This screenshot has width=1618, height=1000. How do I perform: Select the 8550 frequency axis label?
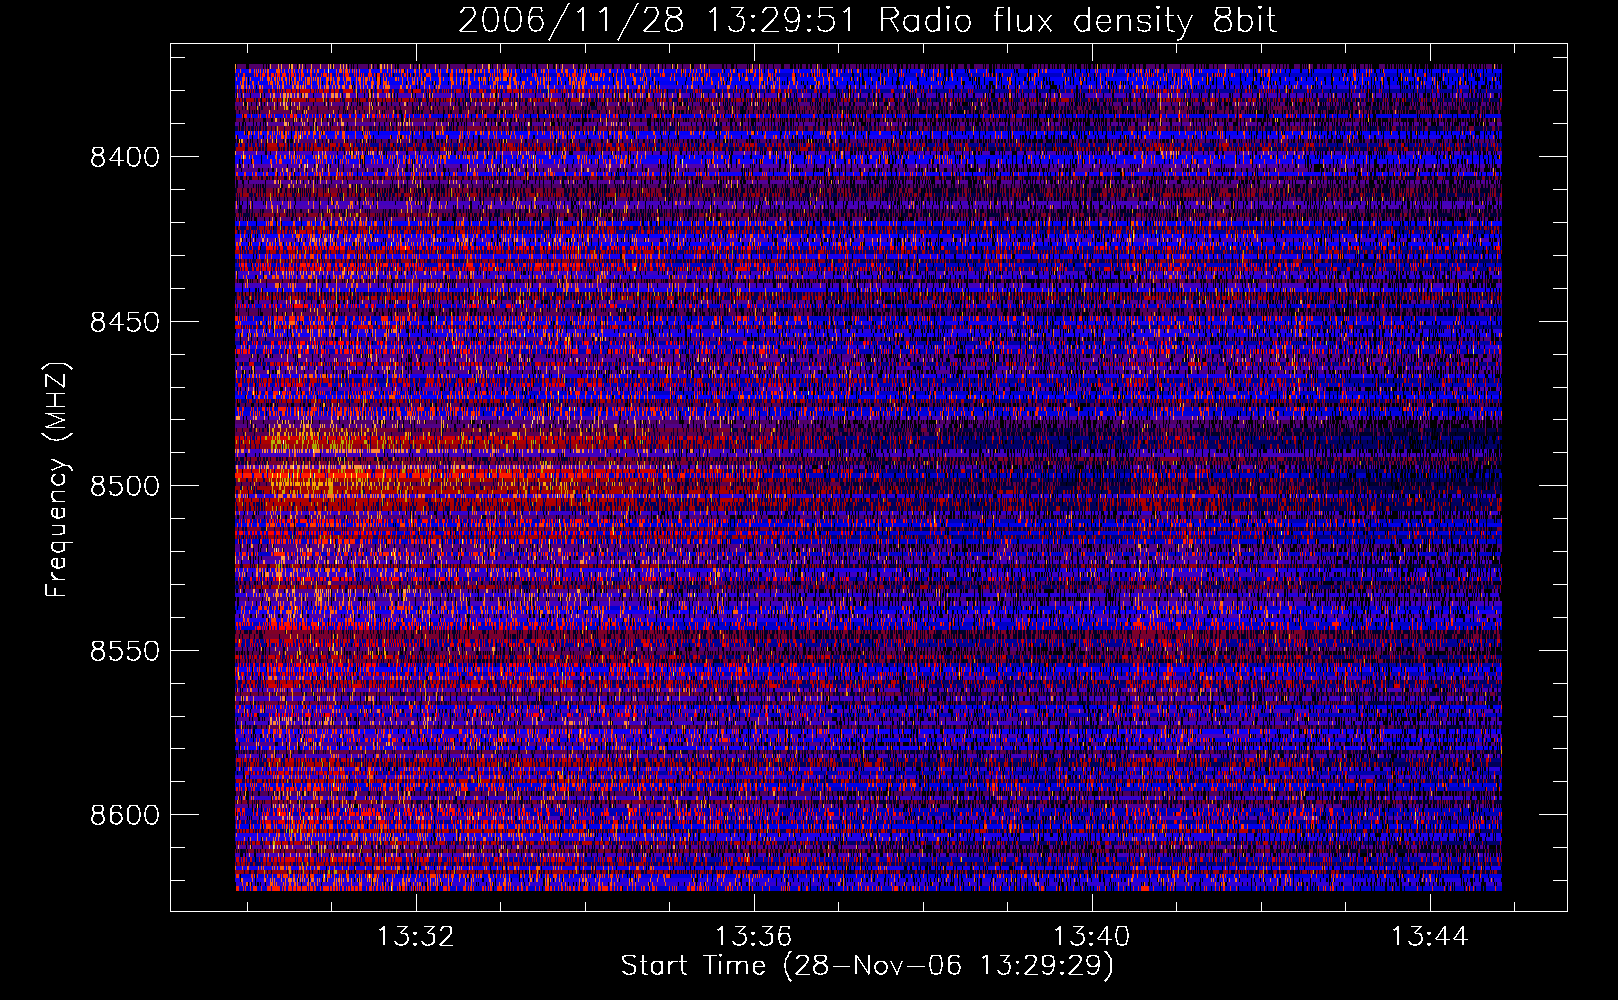[x=124, y=651]
